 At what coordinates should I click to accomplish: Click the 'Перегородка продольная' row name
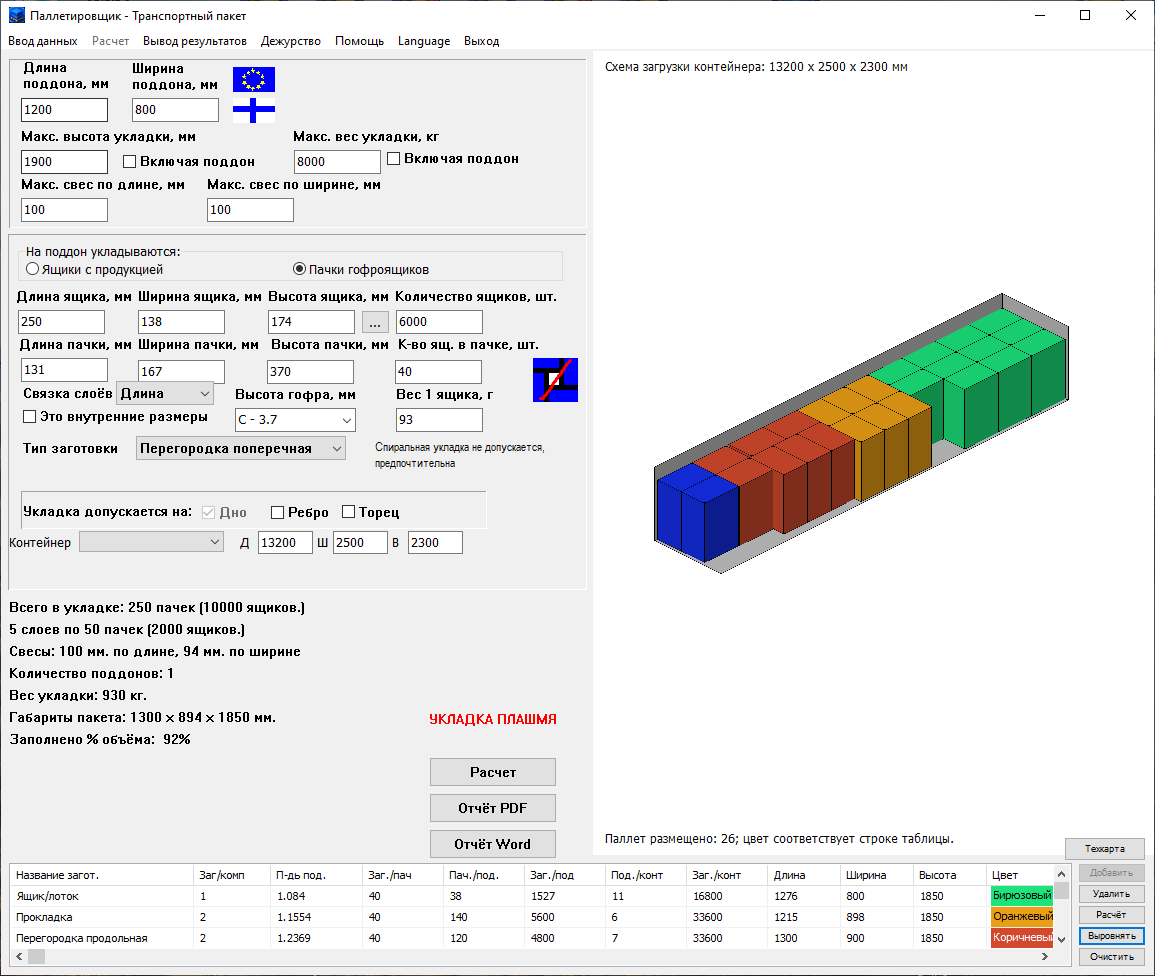click(82, 938)
